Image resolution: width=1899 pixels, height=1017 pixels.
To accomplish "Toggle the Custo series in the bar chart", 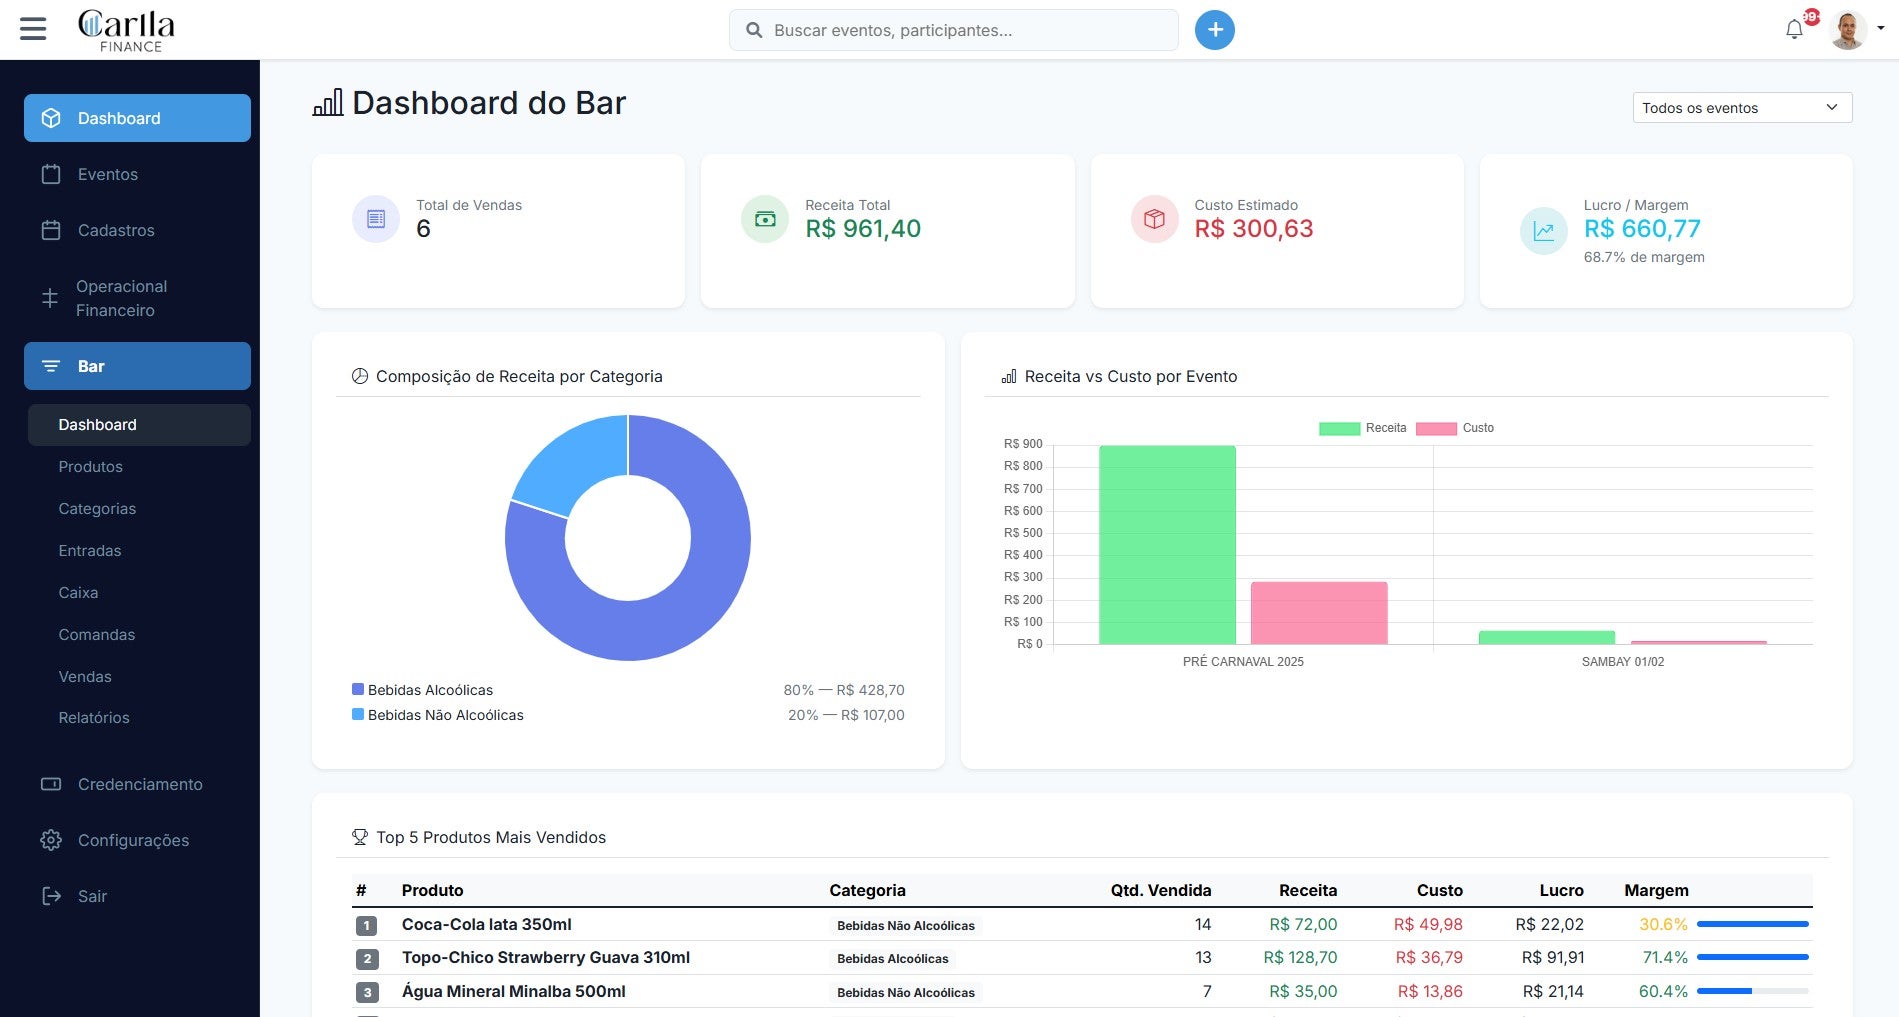I will coord(1457,427).
